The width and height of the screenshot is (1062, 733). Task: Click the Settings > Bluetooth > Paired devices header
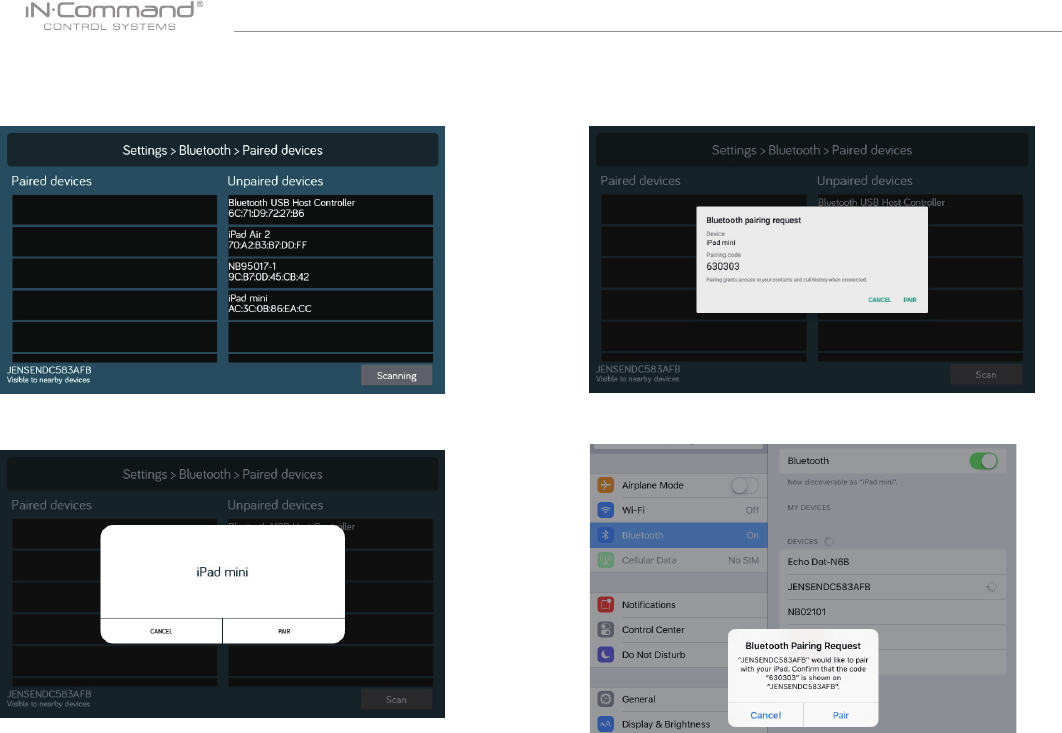click(222, 150)
